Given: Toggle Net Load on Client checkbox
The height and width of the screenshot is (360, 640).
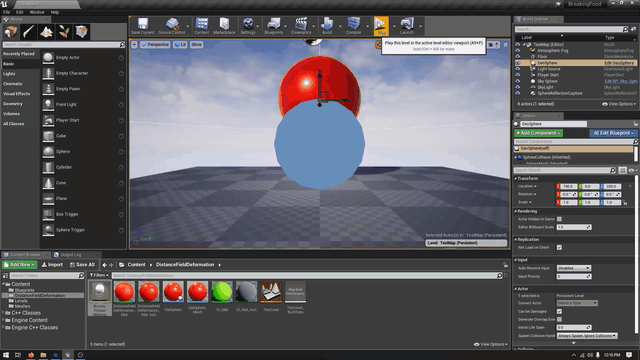Looking at the screenshot, I should point(559,247).
